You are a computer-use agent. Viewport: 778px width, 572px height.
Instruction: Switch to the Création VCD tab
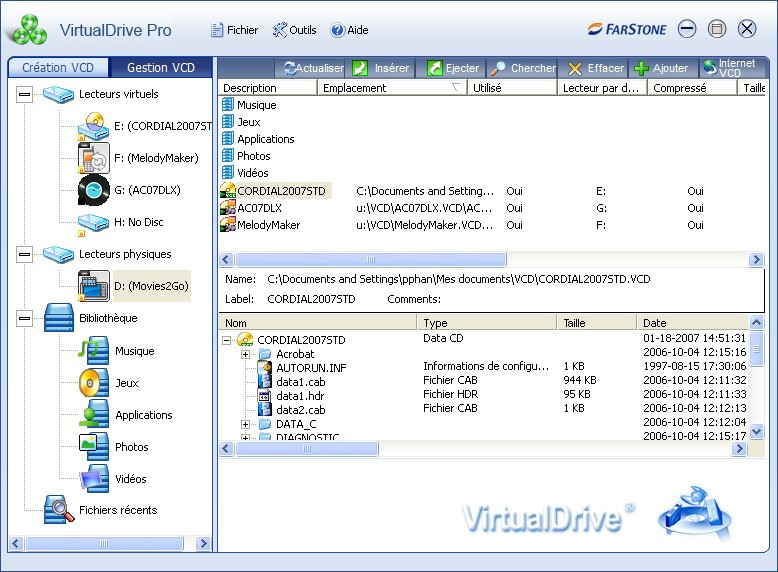point(58,67)
